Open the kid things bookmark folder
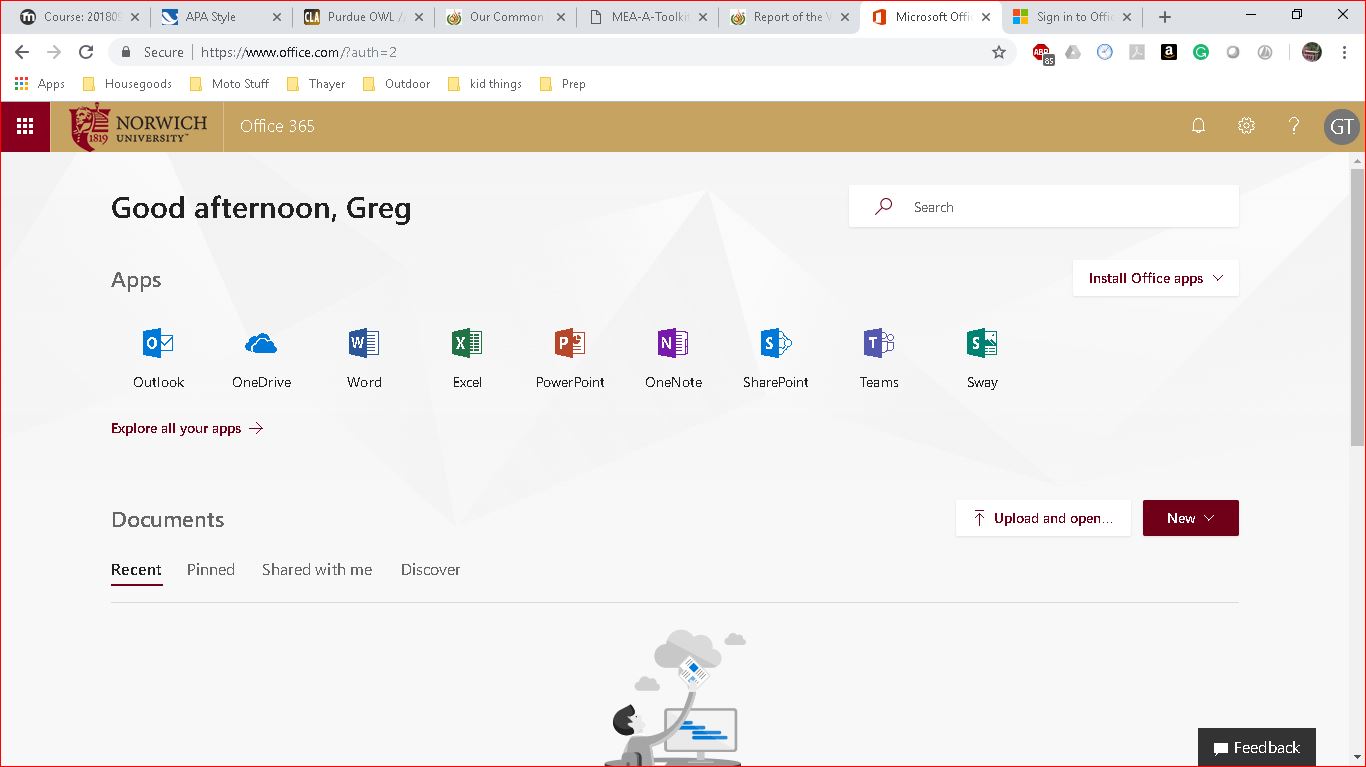Viewport: 1366px width, 767px height. [x=484, y=84]
